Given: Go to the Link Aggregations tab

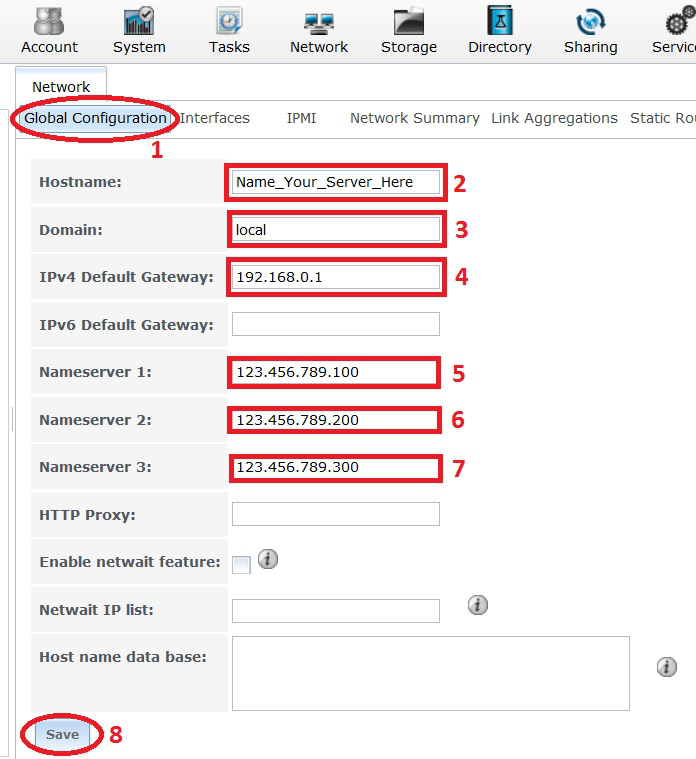Looking at the screenshot, I should [554, 118].
